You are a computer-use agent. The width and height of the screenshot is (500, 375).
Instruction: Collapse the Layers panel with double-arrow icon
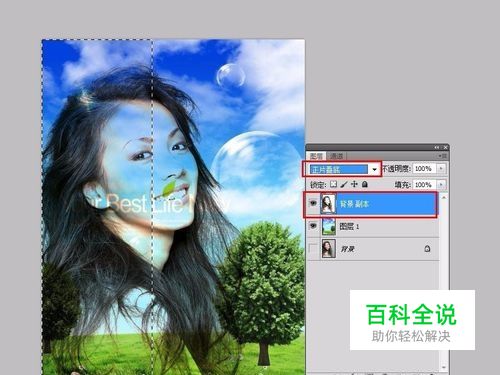click(437, 147)
